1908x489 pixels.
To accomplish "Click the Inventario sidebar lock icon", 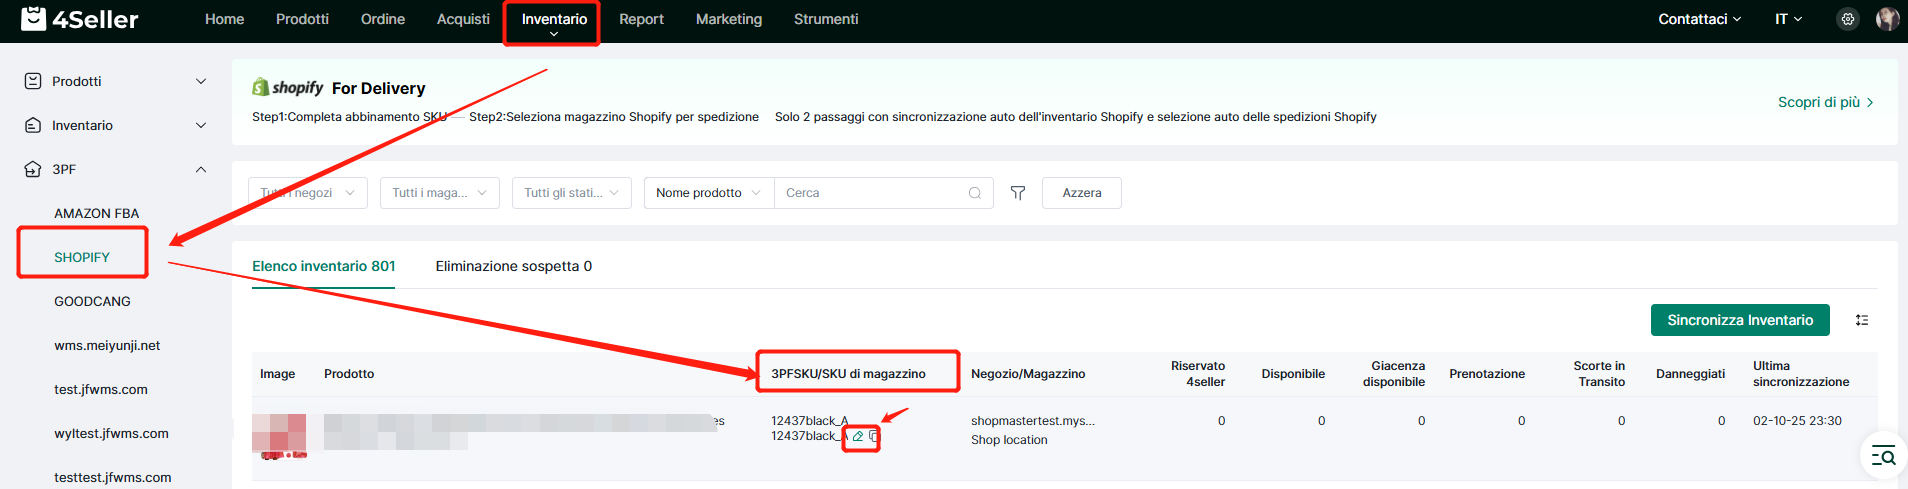I will (33, 125).
